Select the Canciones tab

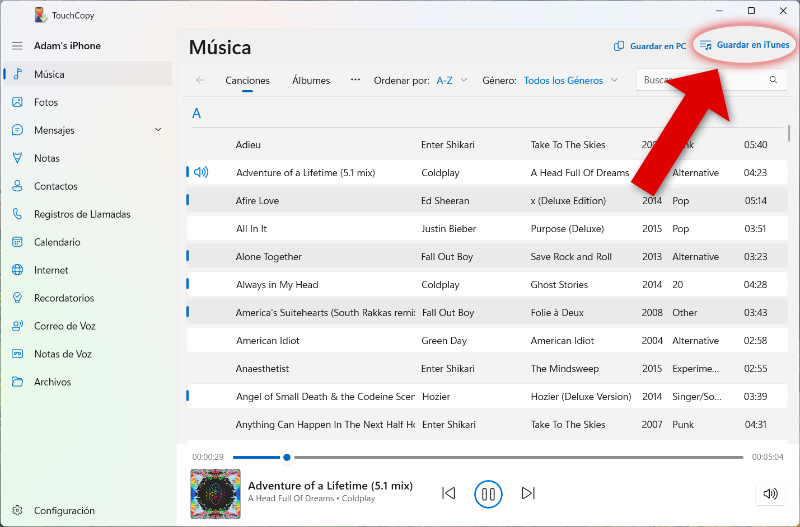tap(247, 80)
